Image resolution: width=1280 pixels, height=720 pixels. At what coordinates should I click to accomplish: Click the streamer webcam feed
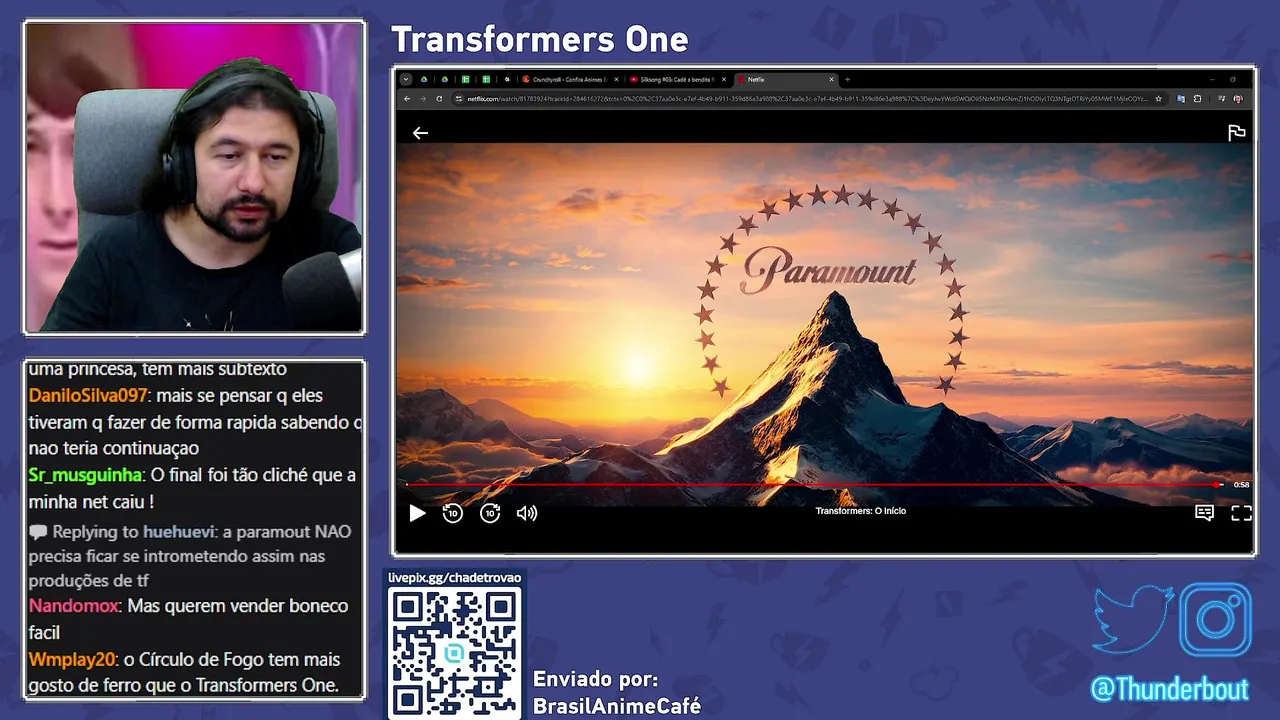click(194, 178)
